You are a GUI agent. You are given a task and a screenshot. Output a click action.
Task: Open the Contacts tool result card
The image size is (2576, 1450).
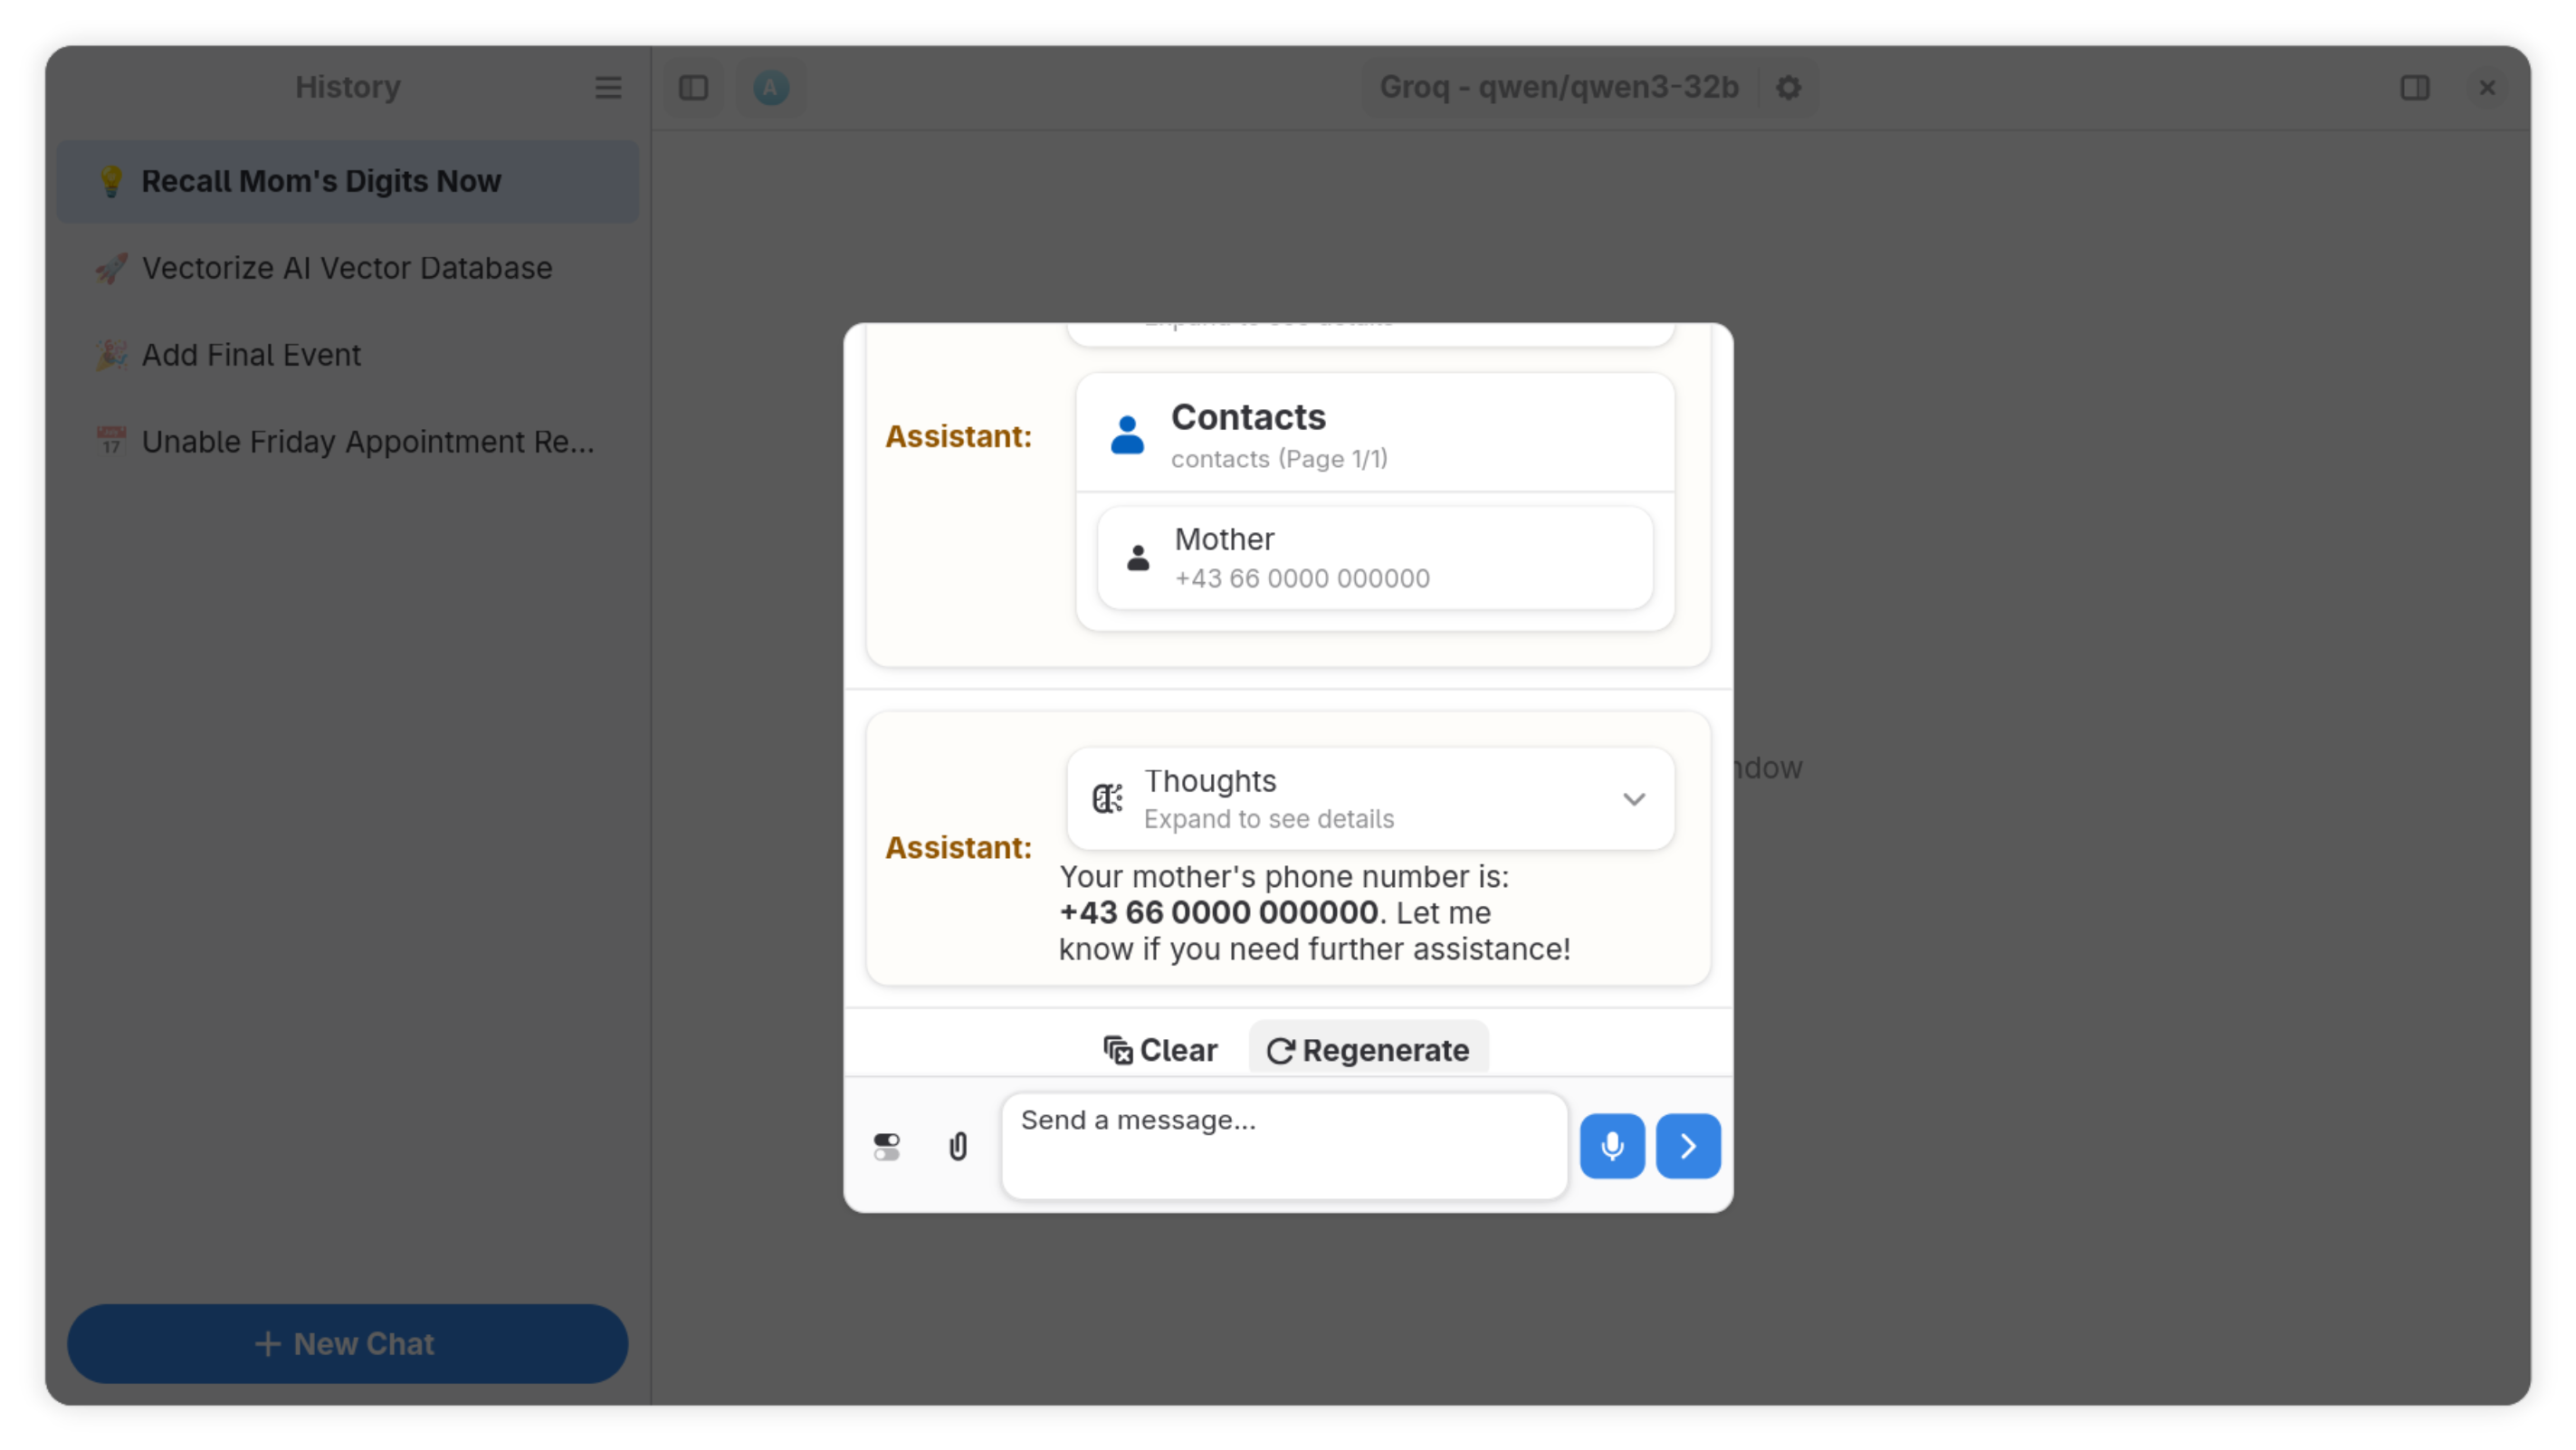coord(1374,432)
